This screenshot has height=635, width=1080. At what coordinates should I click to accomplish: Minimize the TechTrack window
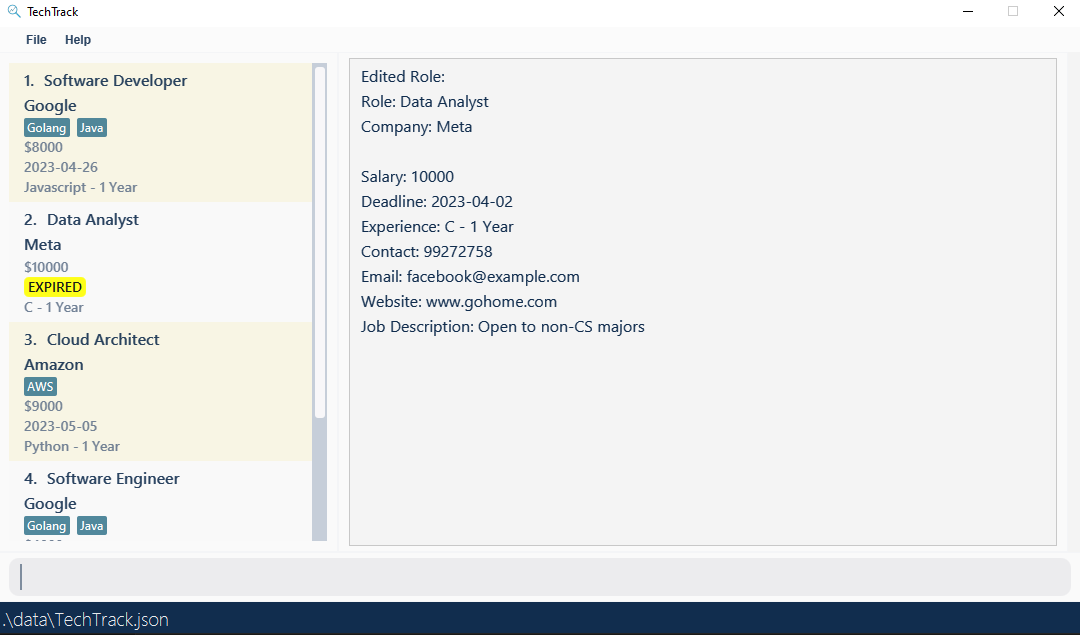click(x=968, y=11)
